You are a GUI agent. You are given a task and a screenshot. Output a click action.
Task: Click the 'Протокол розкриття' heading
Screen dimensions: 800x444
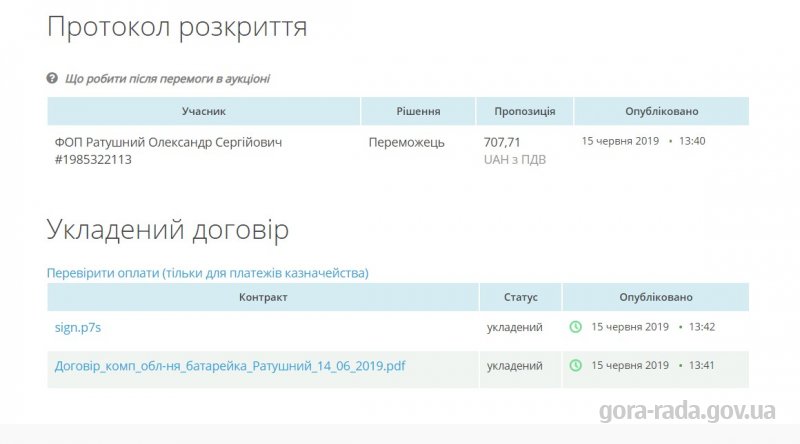click(x=177, y=27)
